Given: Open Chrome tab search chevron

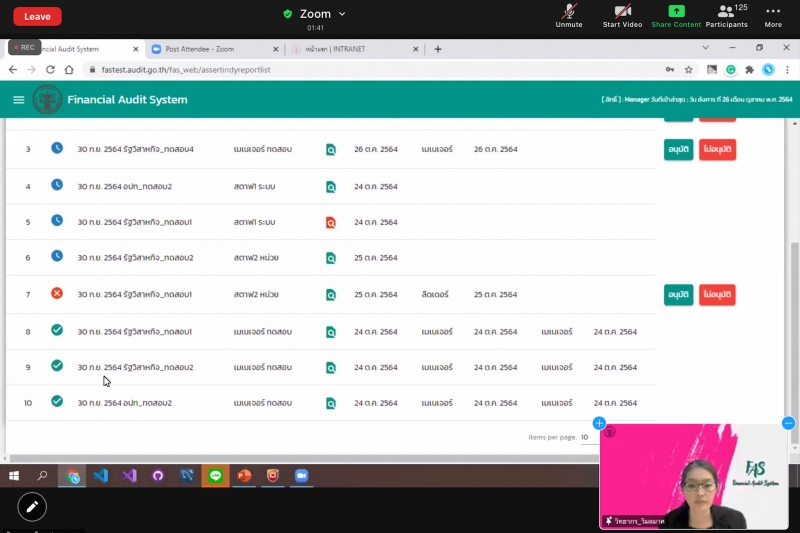Looking at the screenshot, I should [706, 48].
